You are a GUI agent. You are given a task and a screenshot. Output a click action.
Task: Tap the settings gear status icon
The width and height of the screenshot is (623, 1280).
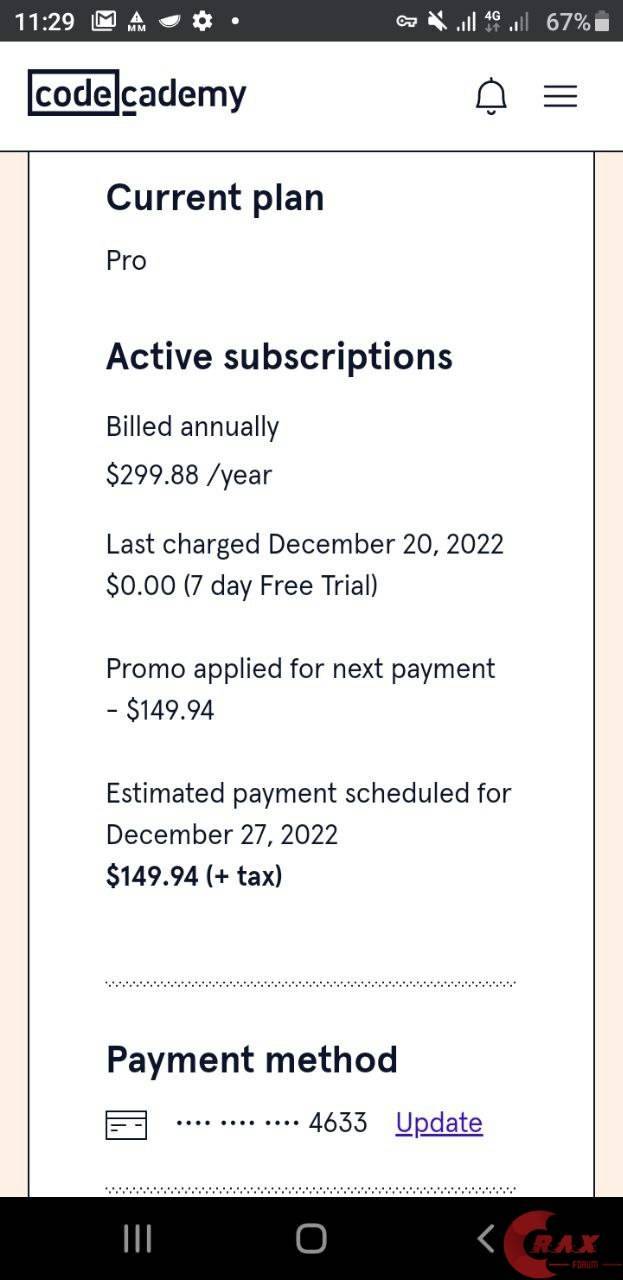(202, 21)
